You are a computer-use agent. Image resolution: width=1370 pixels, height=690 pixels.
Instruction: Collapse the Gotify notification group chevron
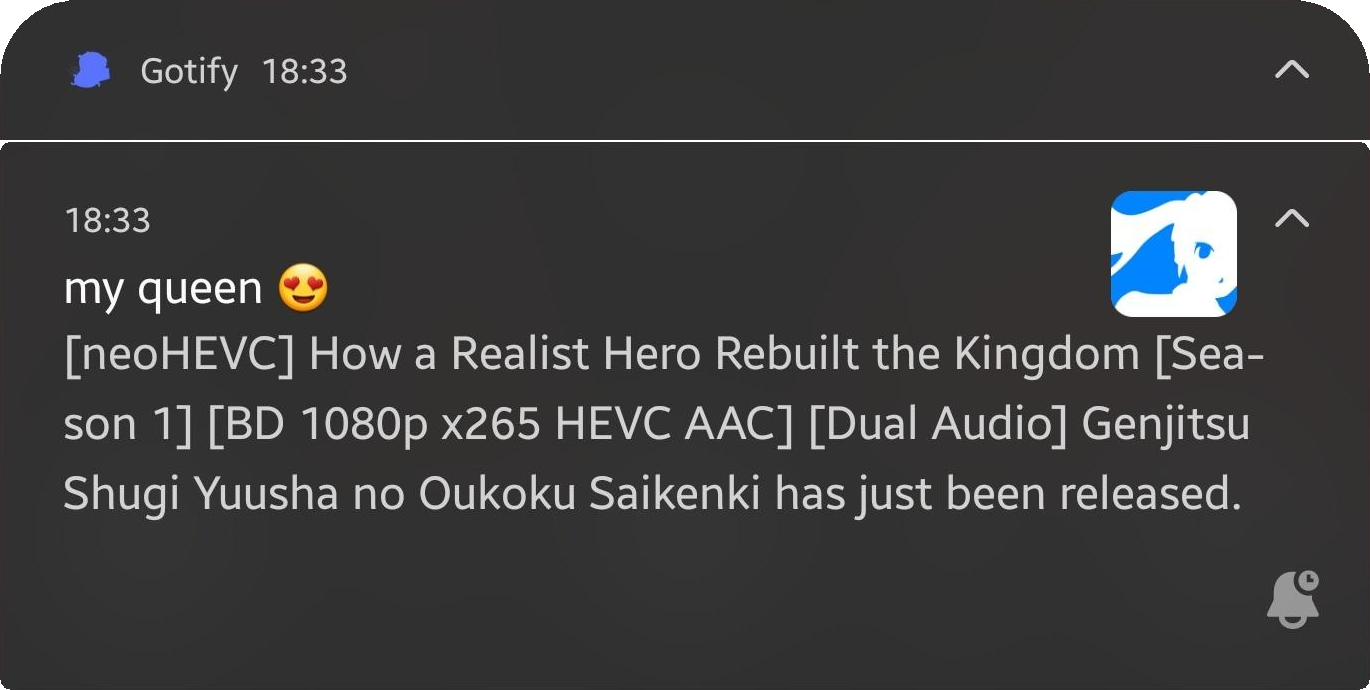(x=1292, y=70)
